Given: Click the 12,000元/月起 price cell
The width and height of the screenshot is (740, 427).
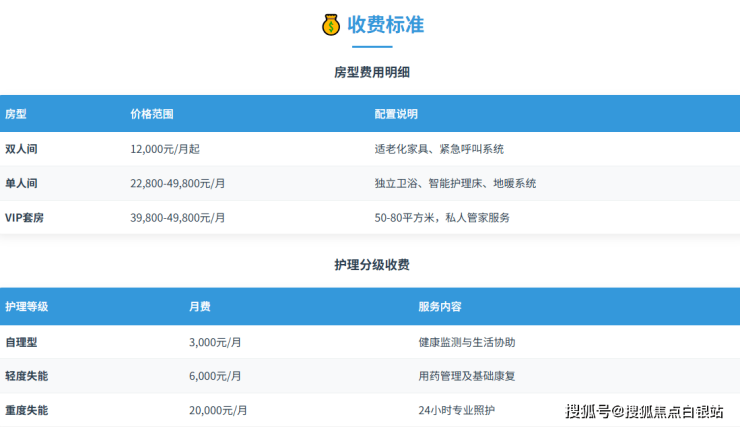Looking at the screenshot, I should 165,149.
